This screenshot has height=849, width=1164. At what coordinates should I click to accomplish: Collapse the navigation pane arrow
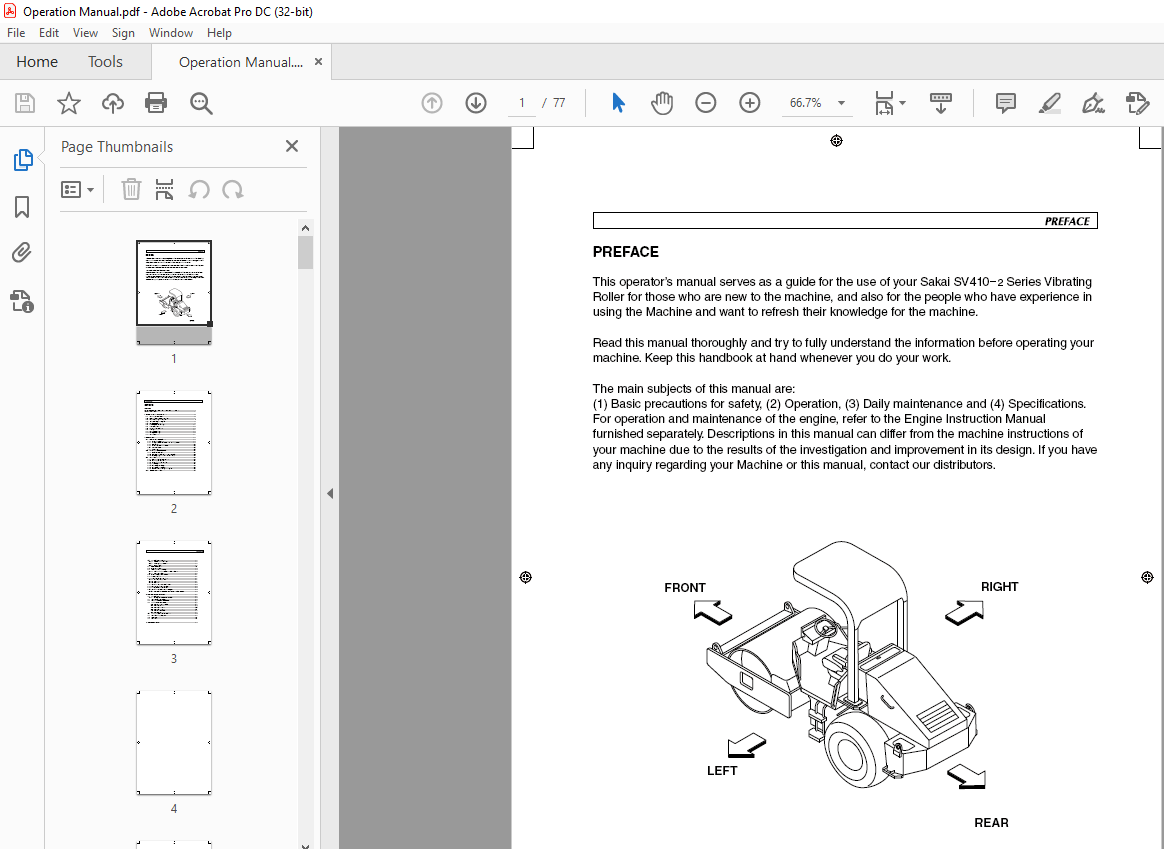[x=330, y=494]
